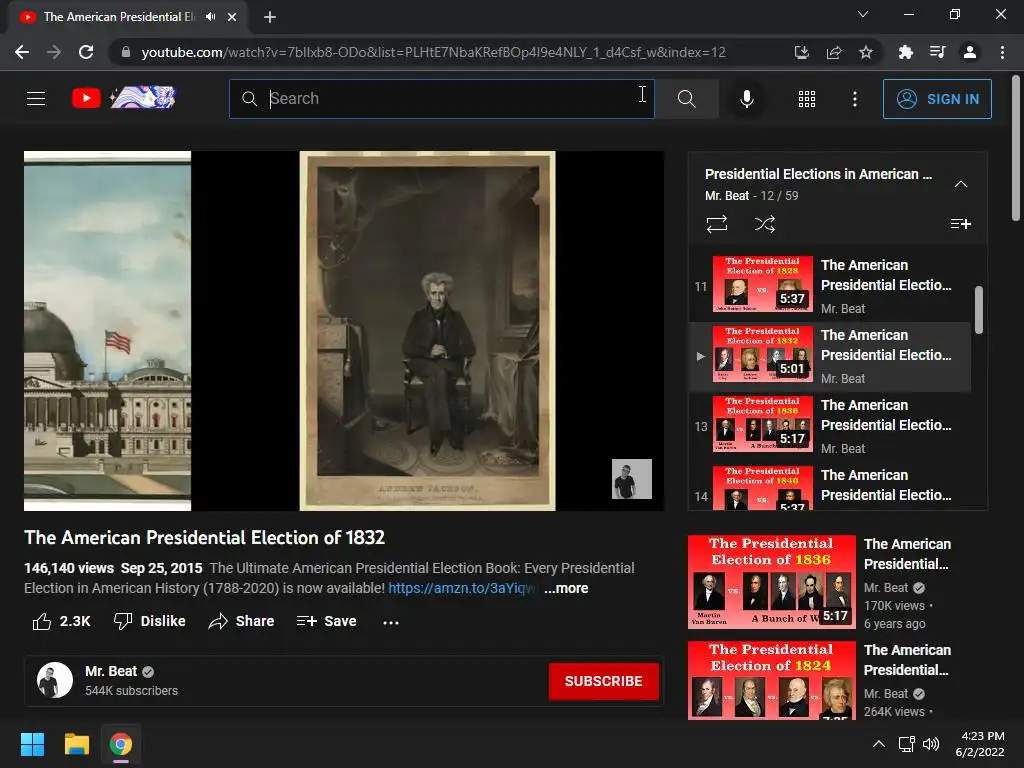1024x768 pixels.
Task: Share this page from address bar
Action: 833,52
